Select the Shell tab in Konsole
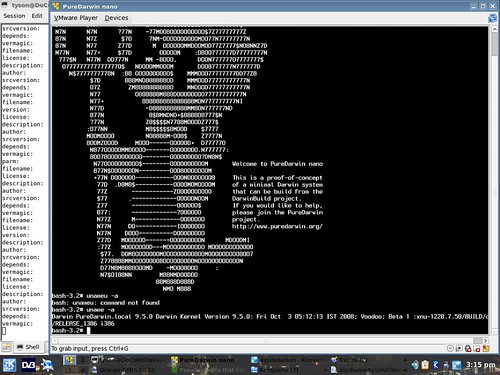Screen dimensions: 500x375 click(29, 347)
